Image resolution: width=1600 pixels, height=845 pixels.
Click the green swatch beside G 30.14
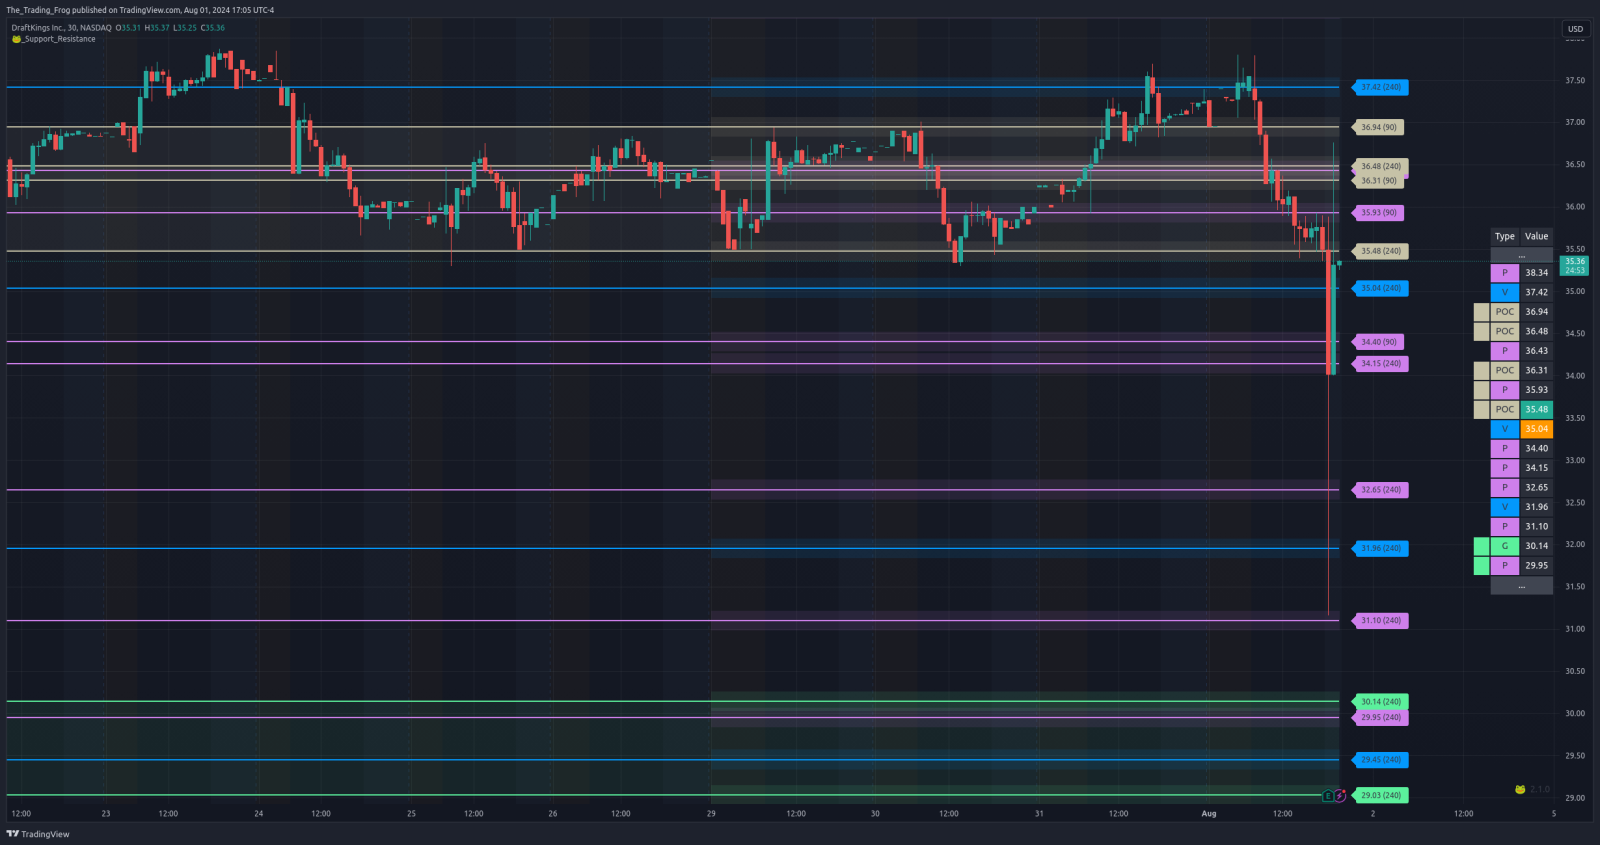pos(1482,546)
